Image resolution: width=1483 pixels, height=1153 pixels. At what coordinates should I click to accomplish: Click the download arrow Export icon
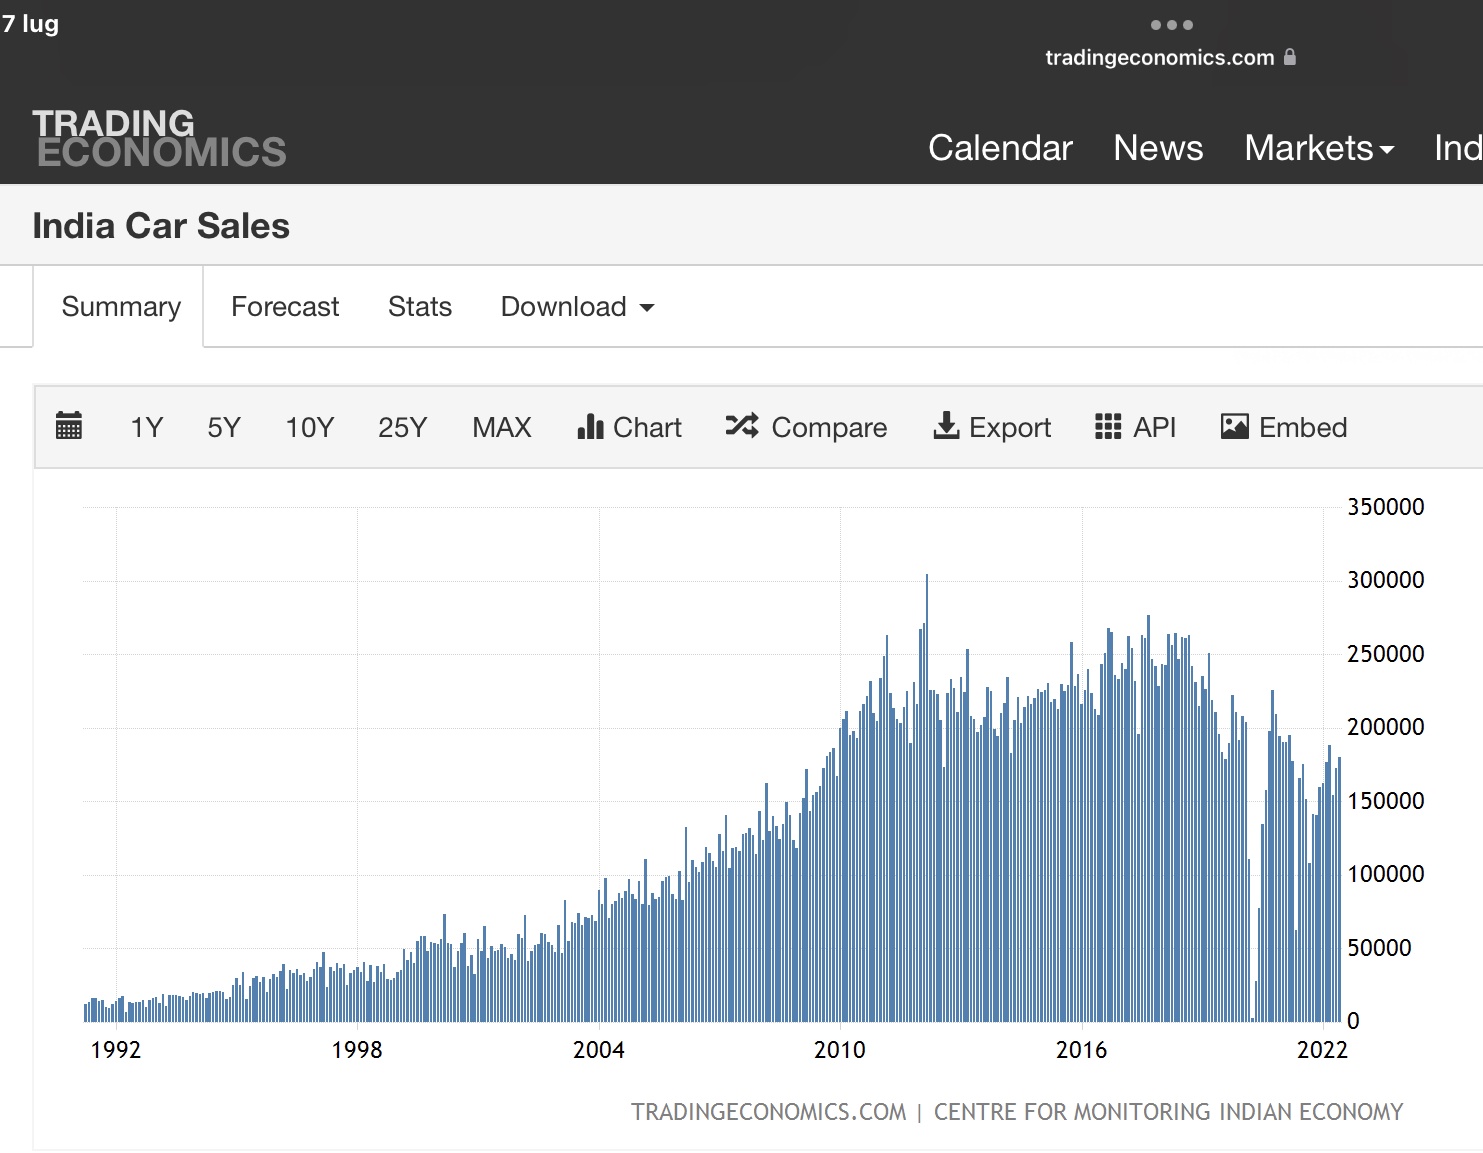point(946,426)
